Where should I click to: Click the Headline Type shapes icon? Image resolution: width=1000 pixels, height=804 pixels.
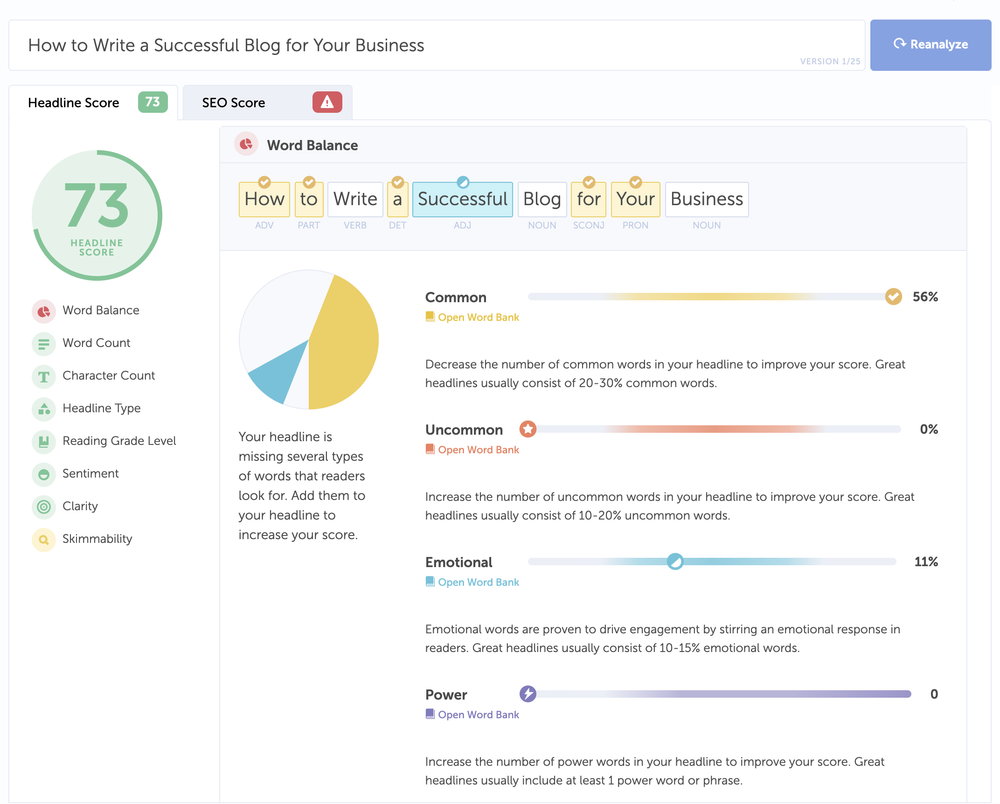(x=43, y=409)
